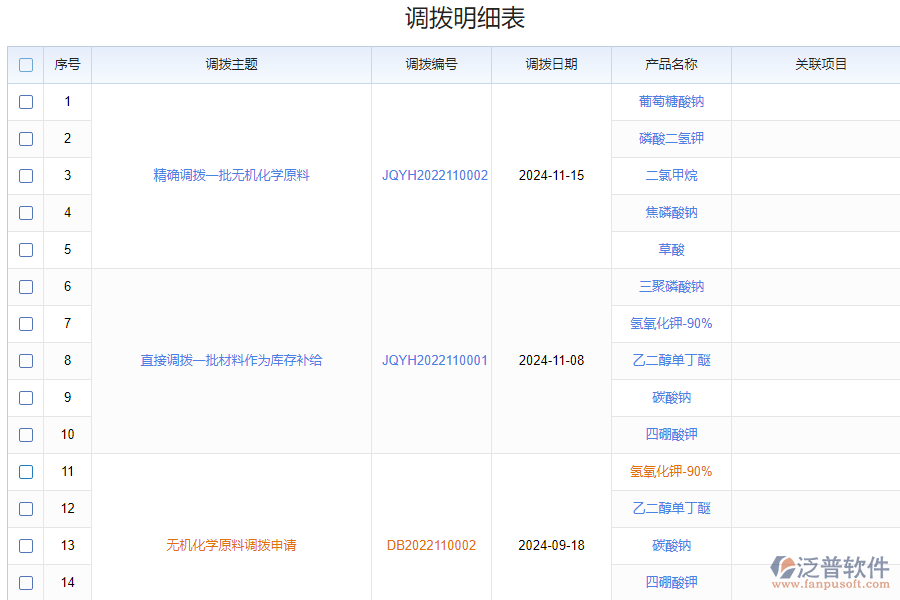Image resolution: width=900 pixels, height=600 pixels.
Task: Open the 葡萄糖酸钠 product link
Action: coord(670,101)
